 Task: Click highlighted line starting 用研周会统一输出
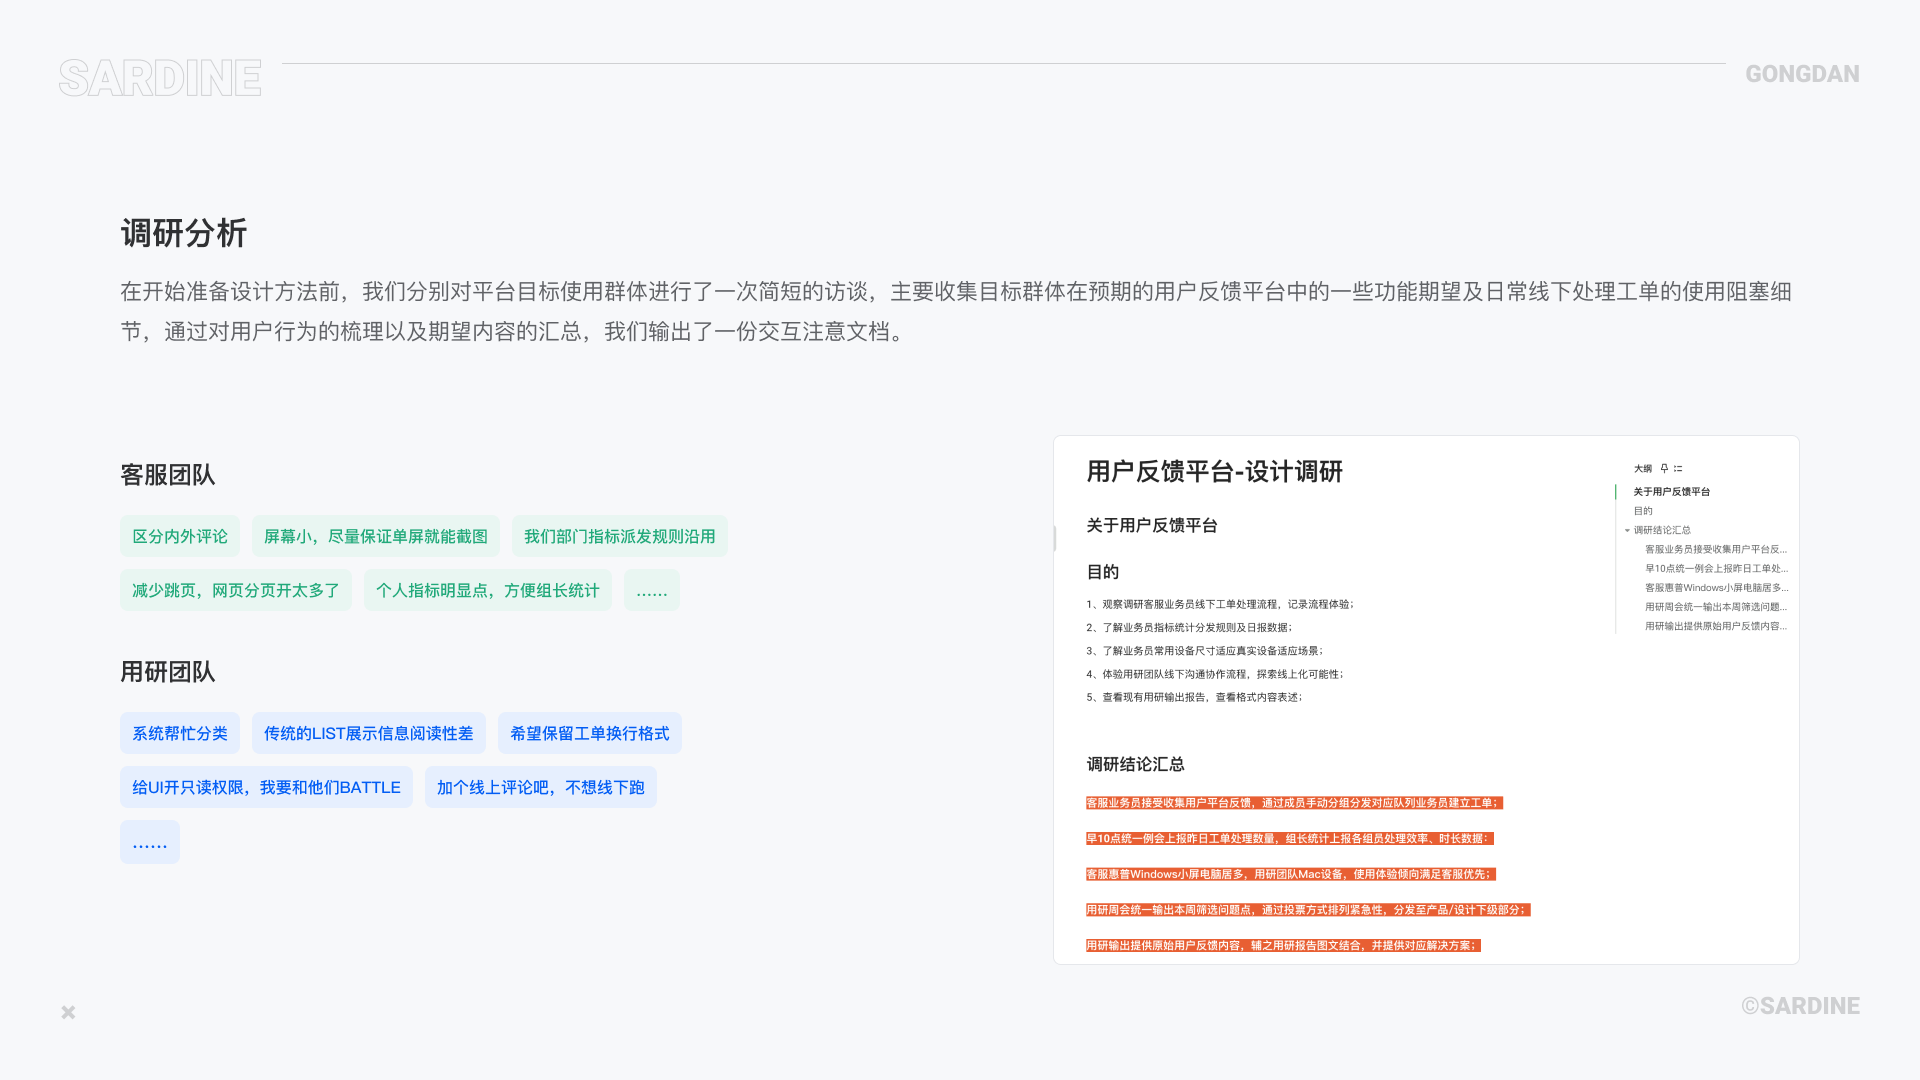click(x=1308, y=910)
